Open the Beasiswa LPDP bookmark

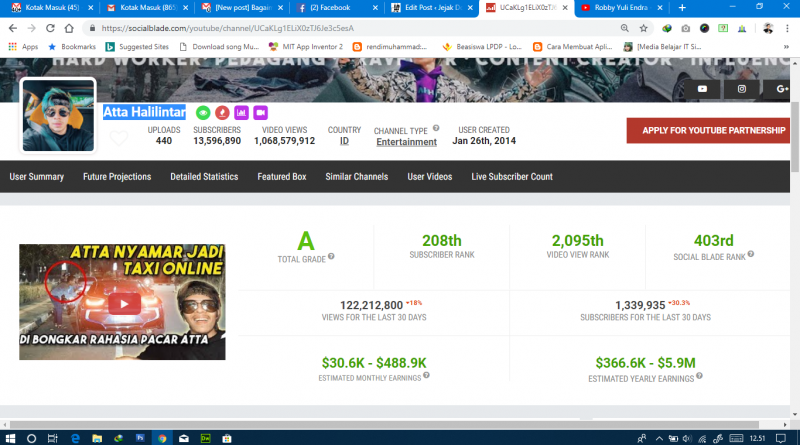[x=482, y=46]
